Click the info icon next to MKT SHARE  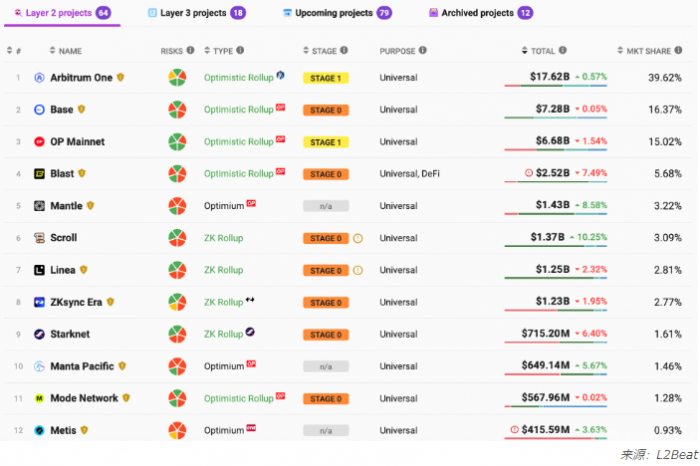pyautogui.click(x=679, y=50)
